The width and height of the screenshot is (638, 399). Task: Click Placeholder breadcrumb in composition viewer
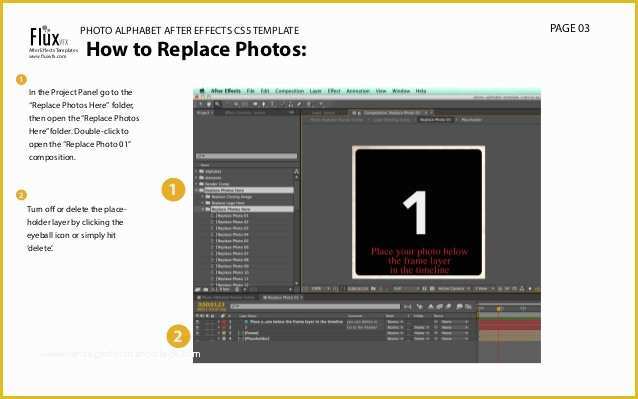(x=471, y=120)
